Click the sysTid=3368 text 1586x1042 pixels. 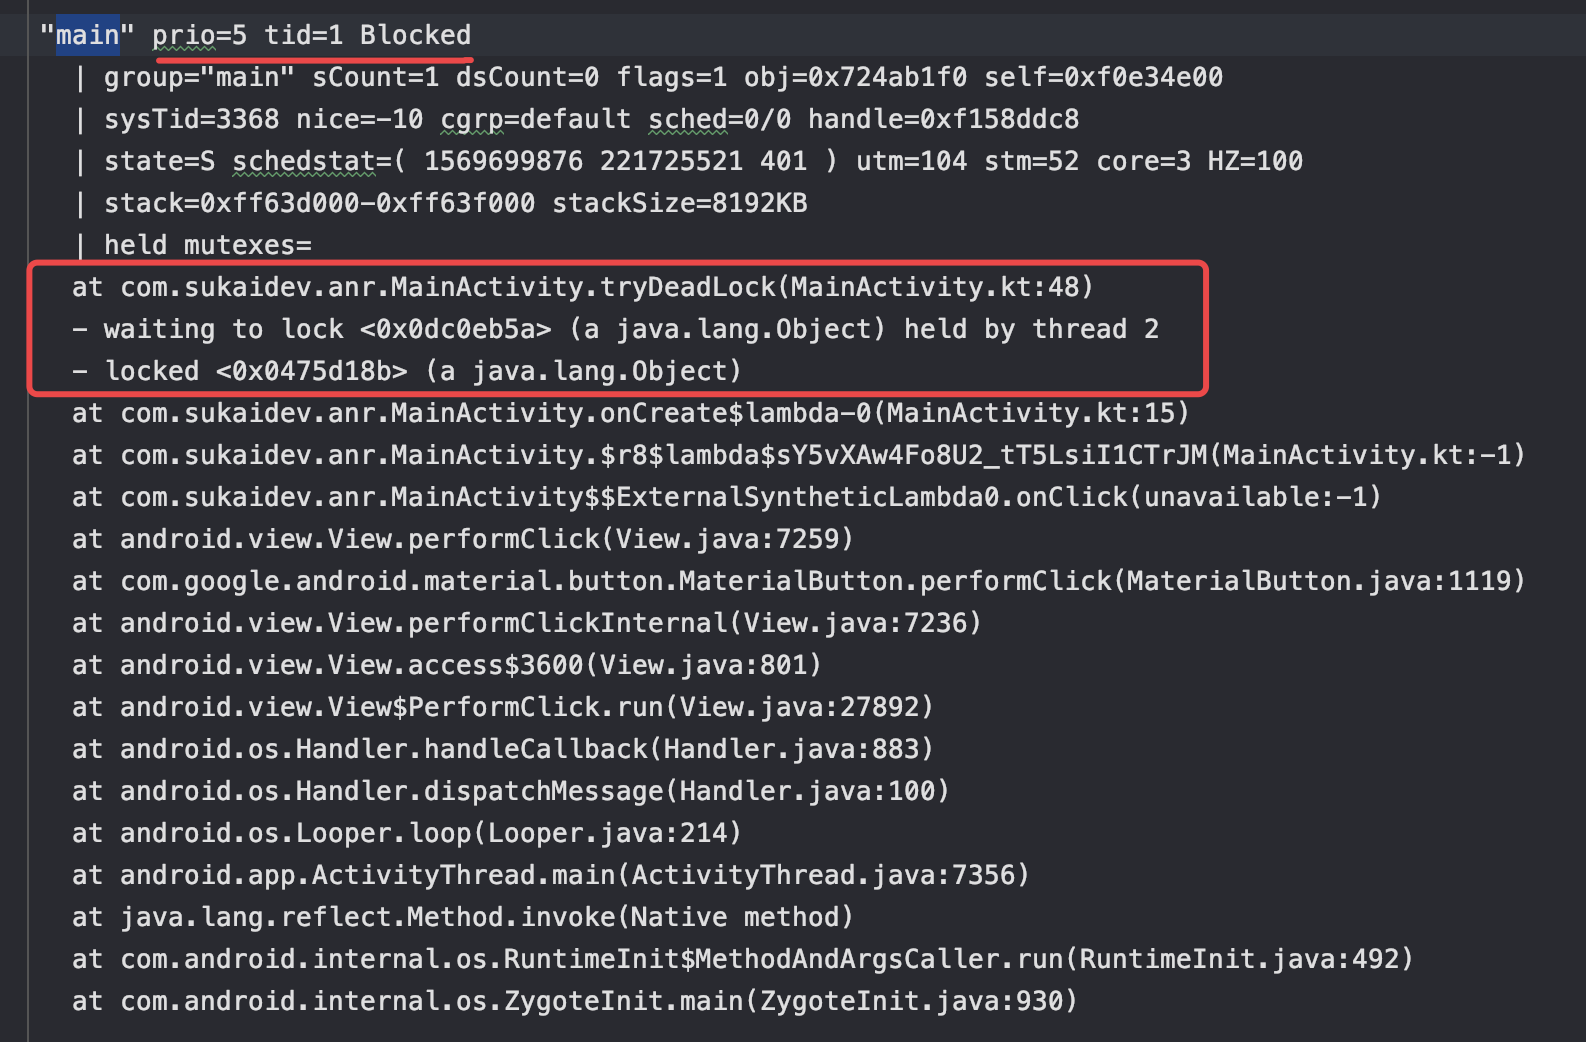[191, 119]
